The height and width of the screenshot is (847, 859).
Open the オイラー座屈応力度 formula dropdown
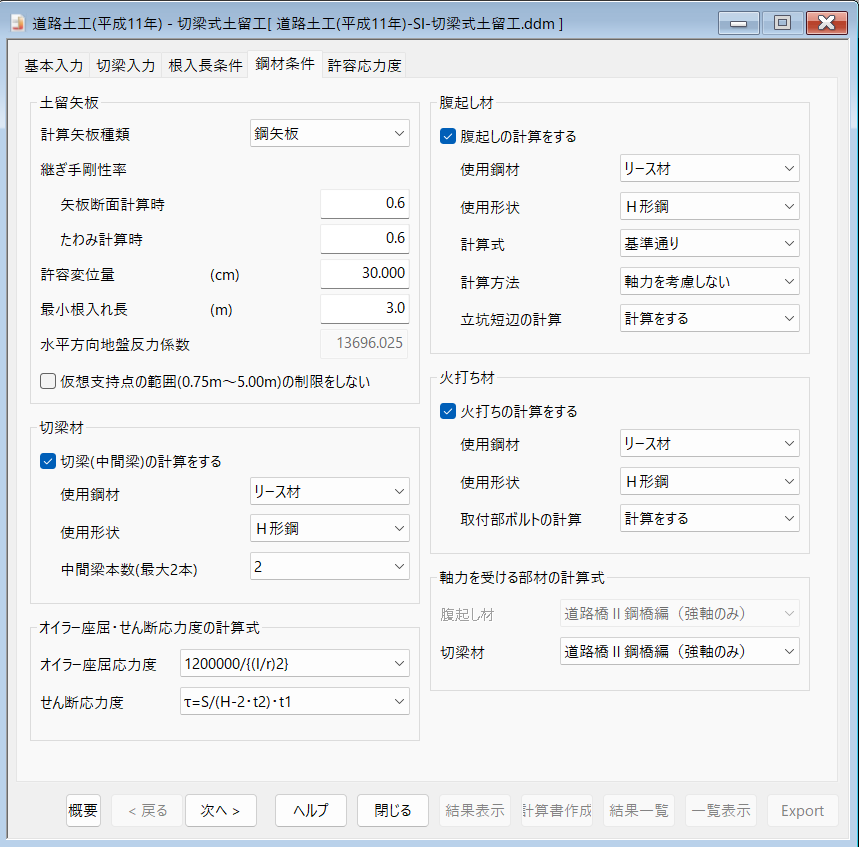(294, 664)
